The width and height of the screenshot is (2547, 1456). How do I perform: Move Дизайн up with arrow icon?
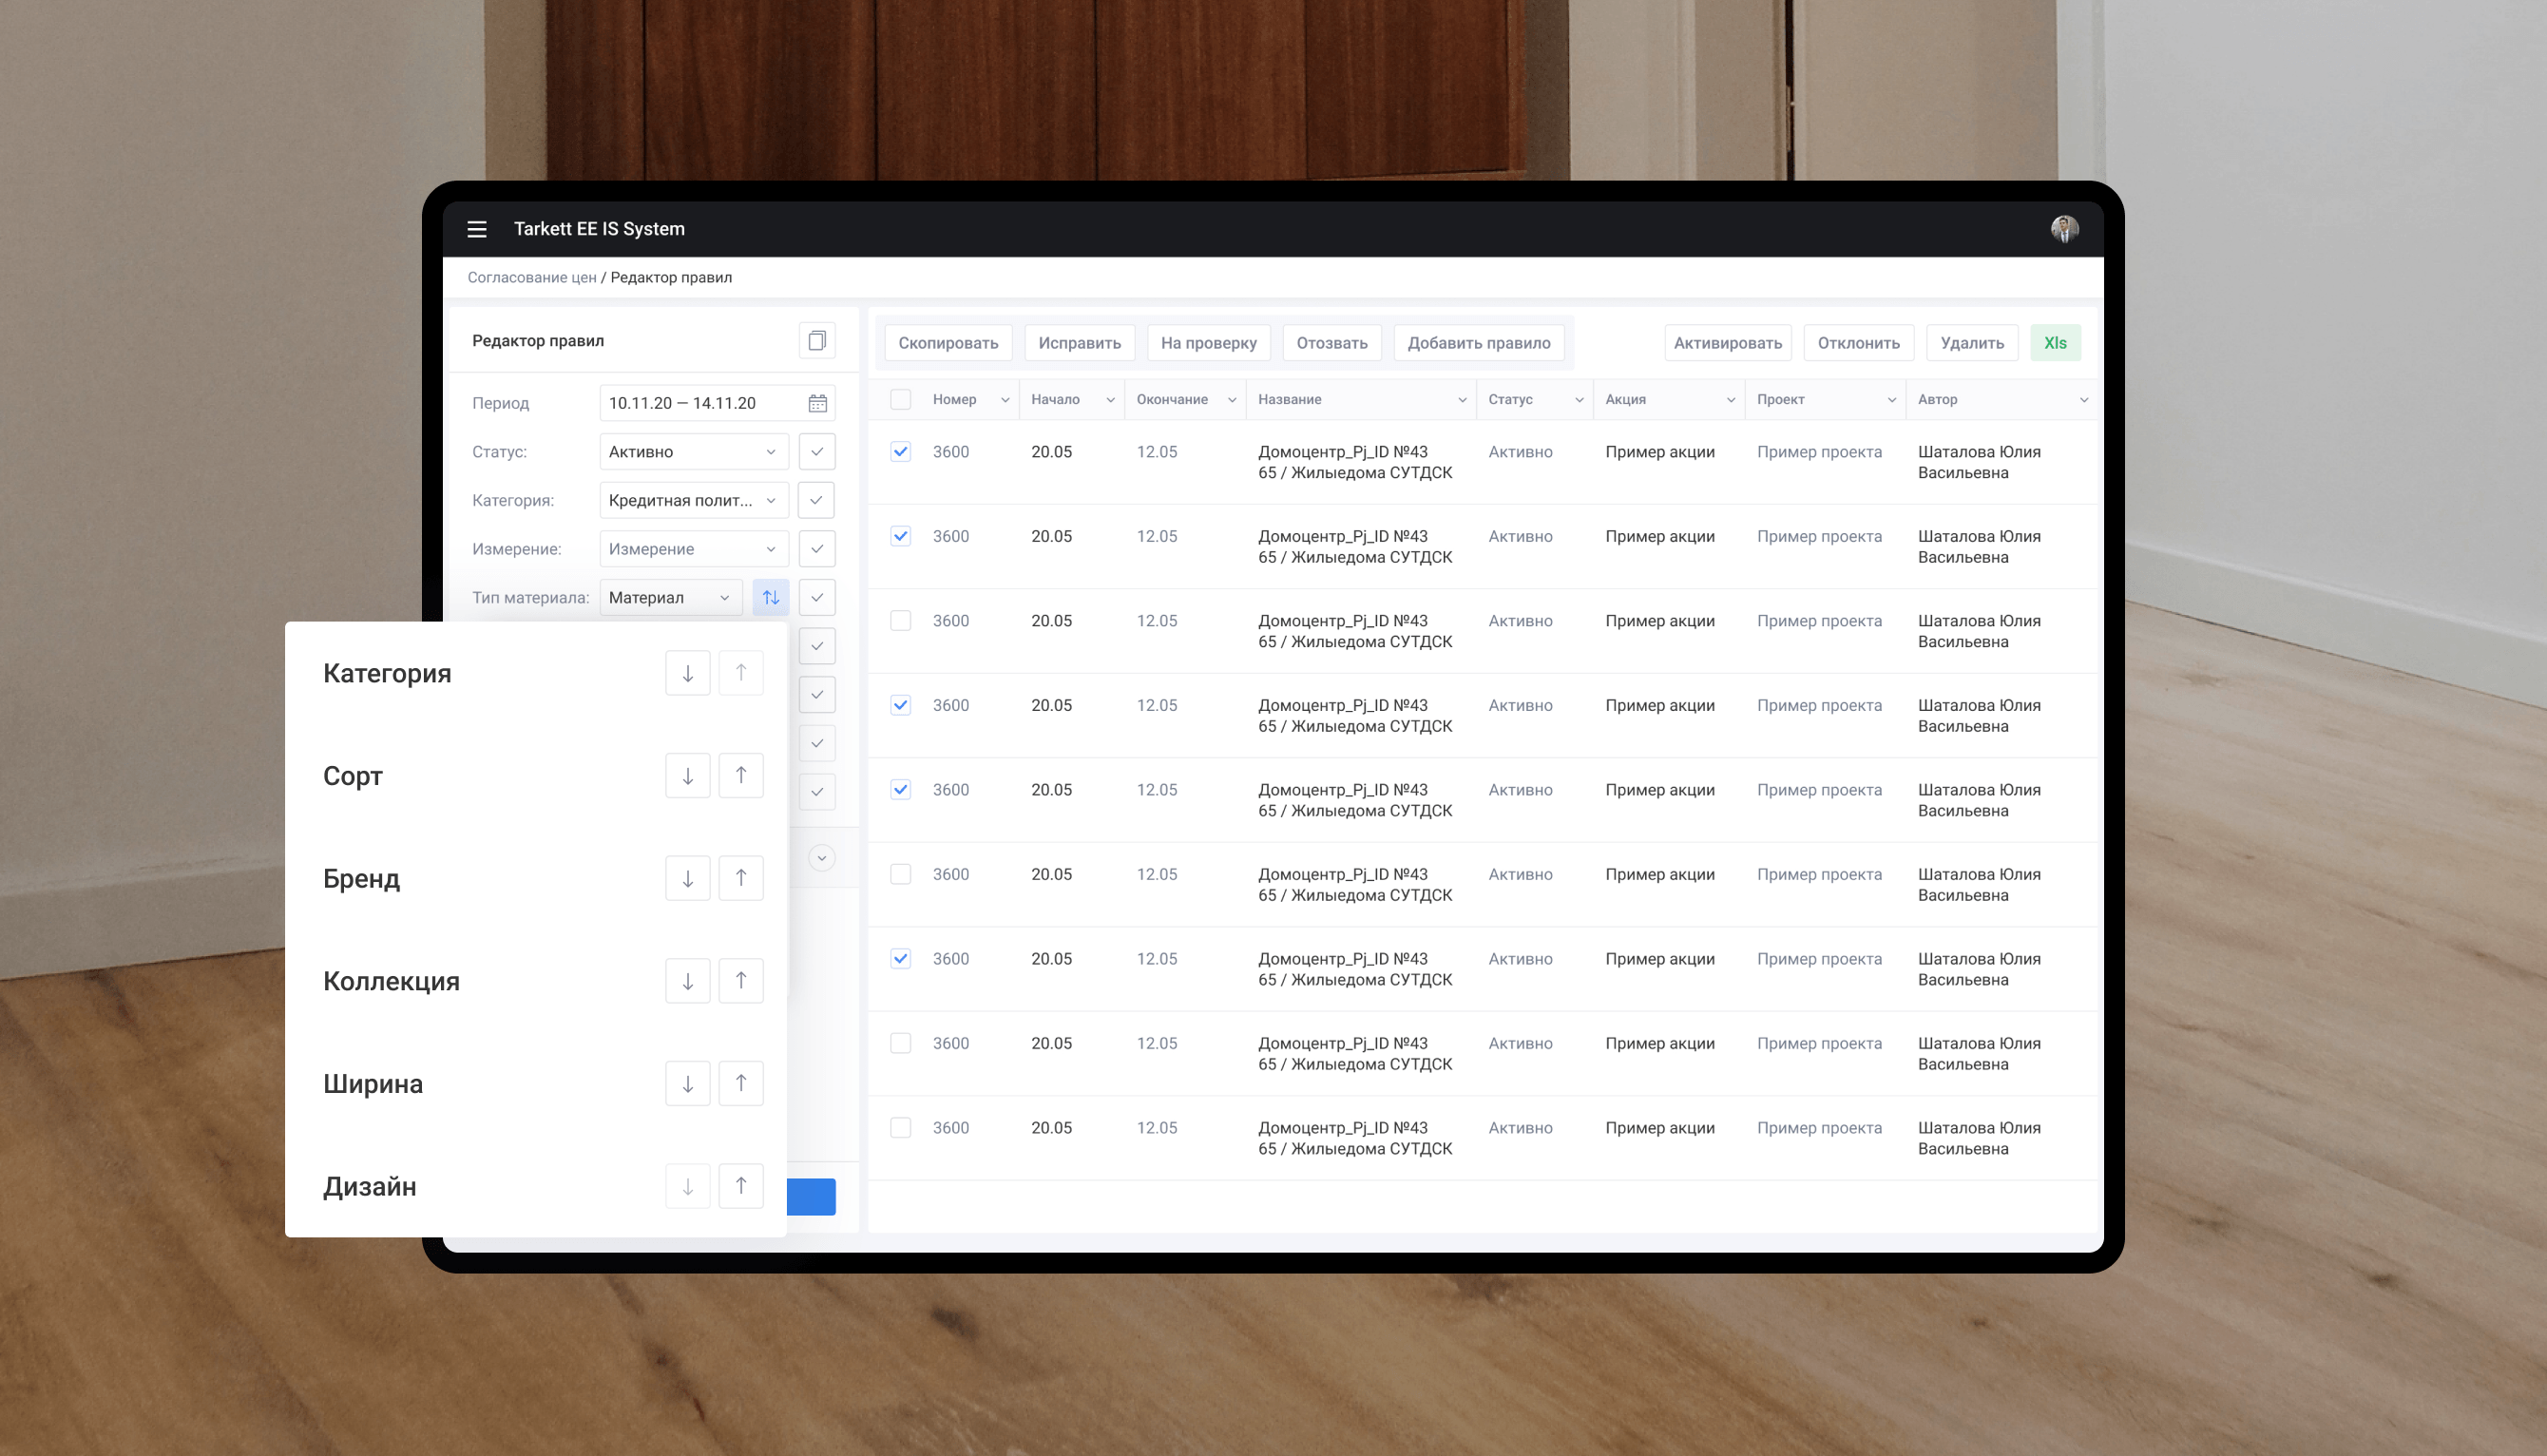point(741,1186)
